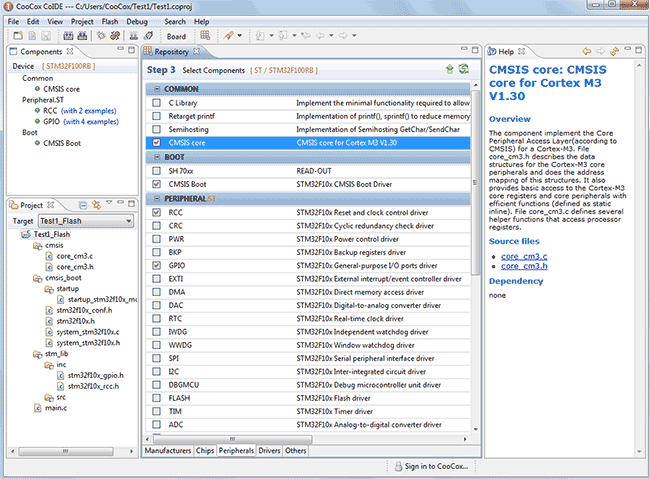Viewport: 650px width, 479px height.
Task: Click the Board toolbar button
Action: (x=176, y=36)
